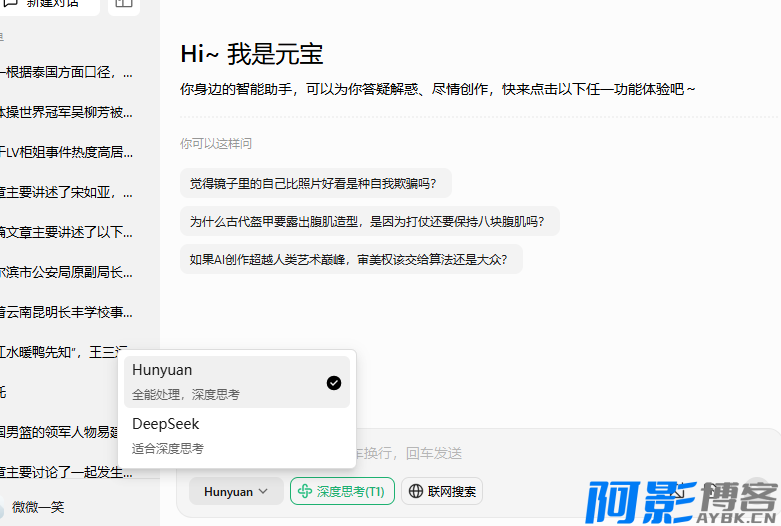
Task: Open history chat 体操世界冠军吴柳芳被...
Action: pyautogui.click(x=67, y=113)
